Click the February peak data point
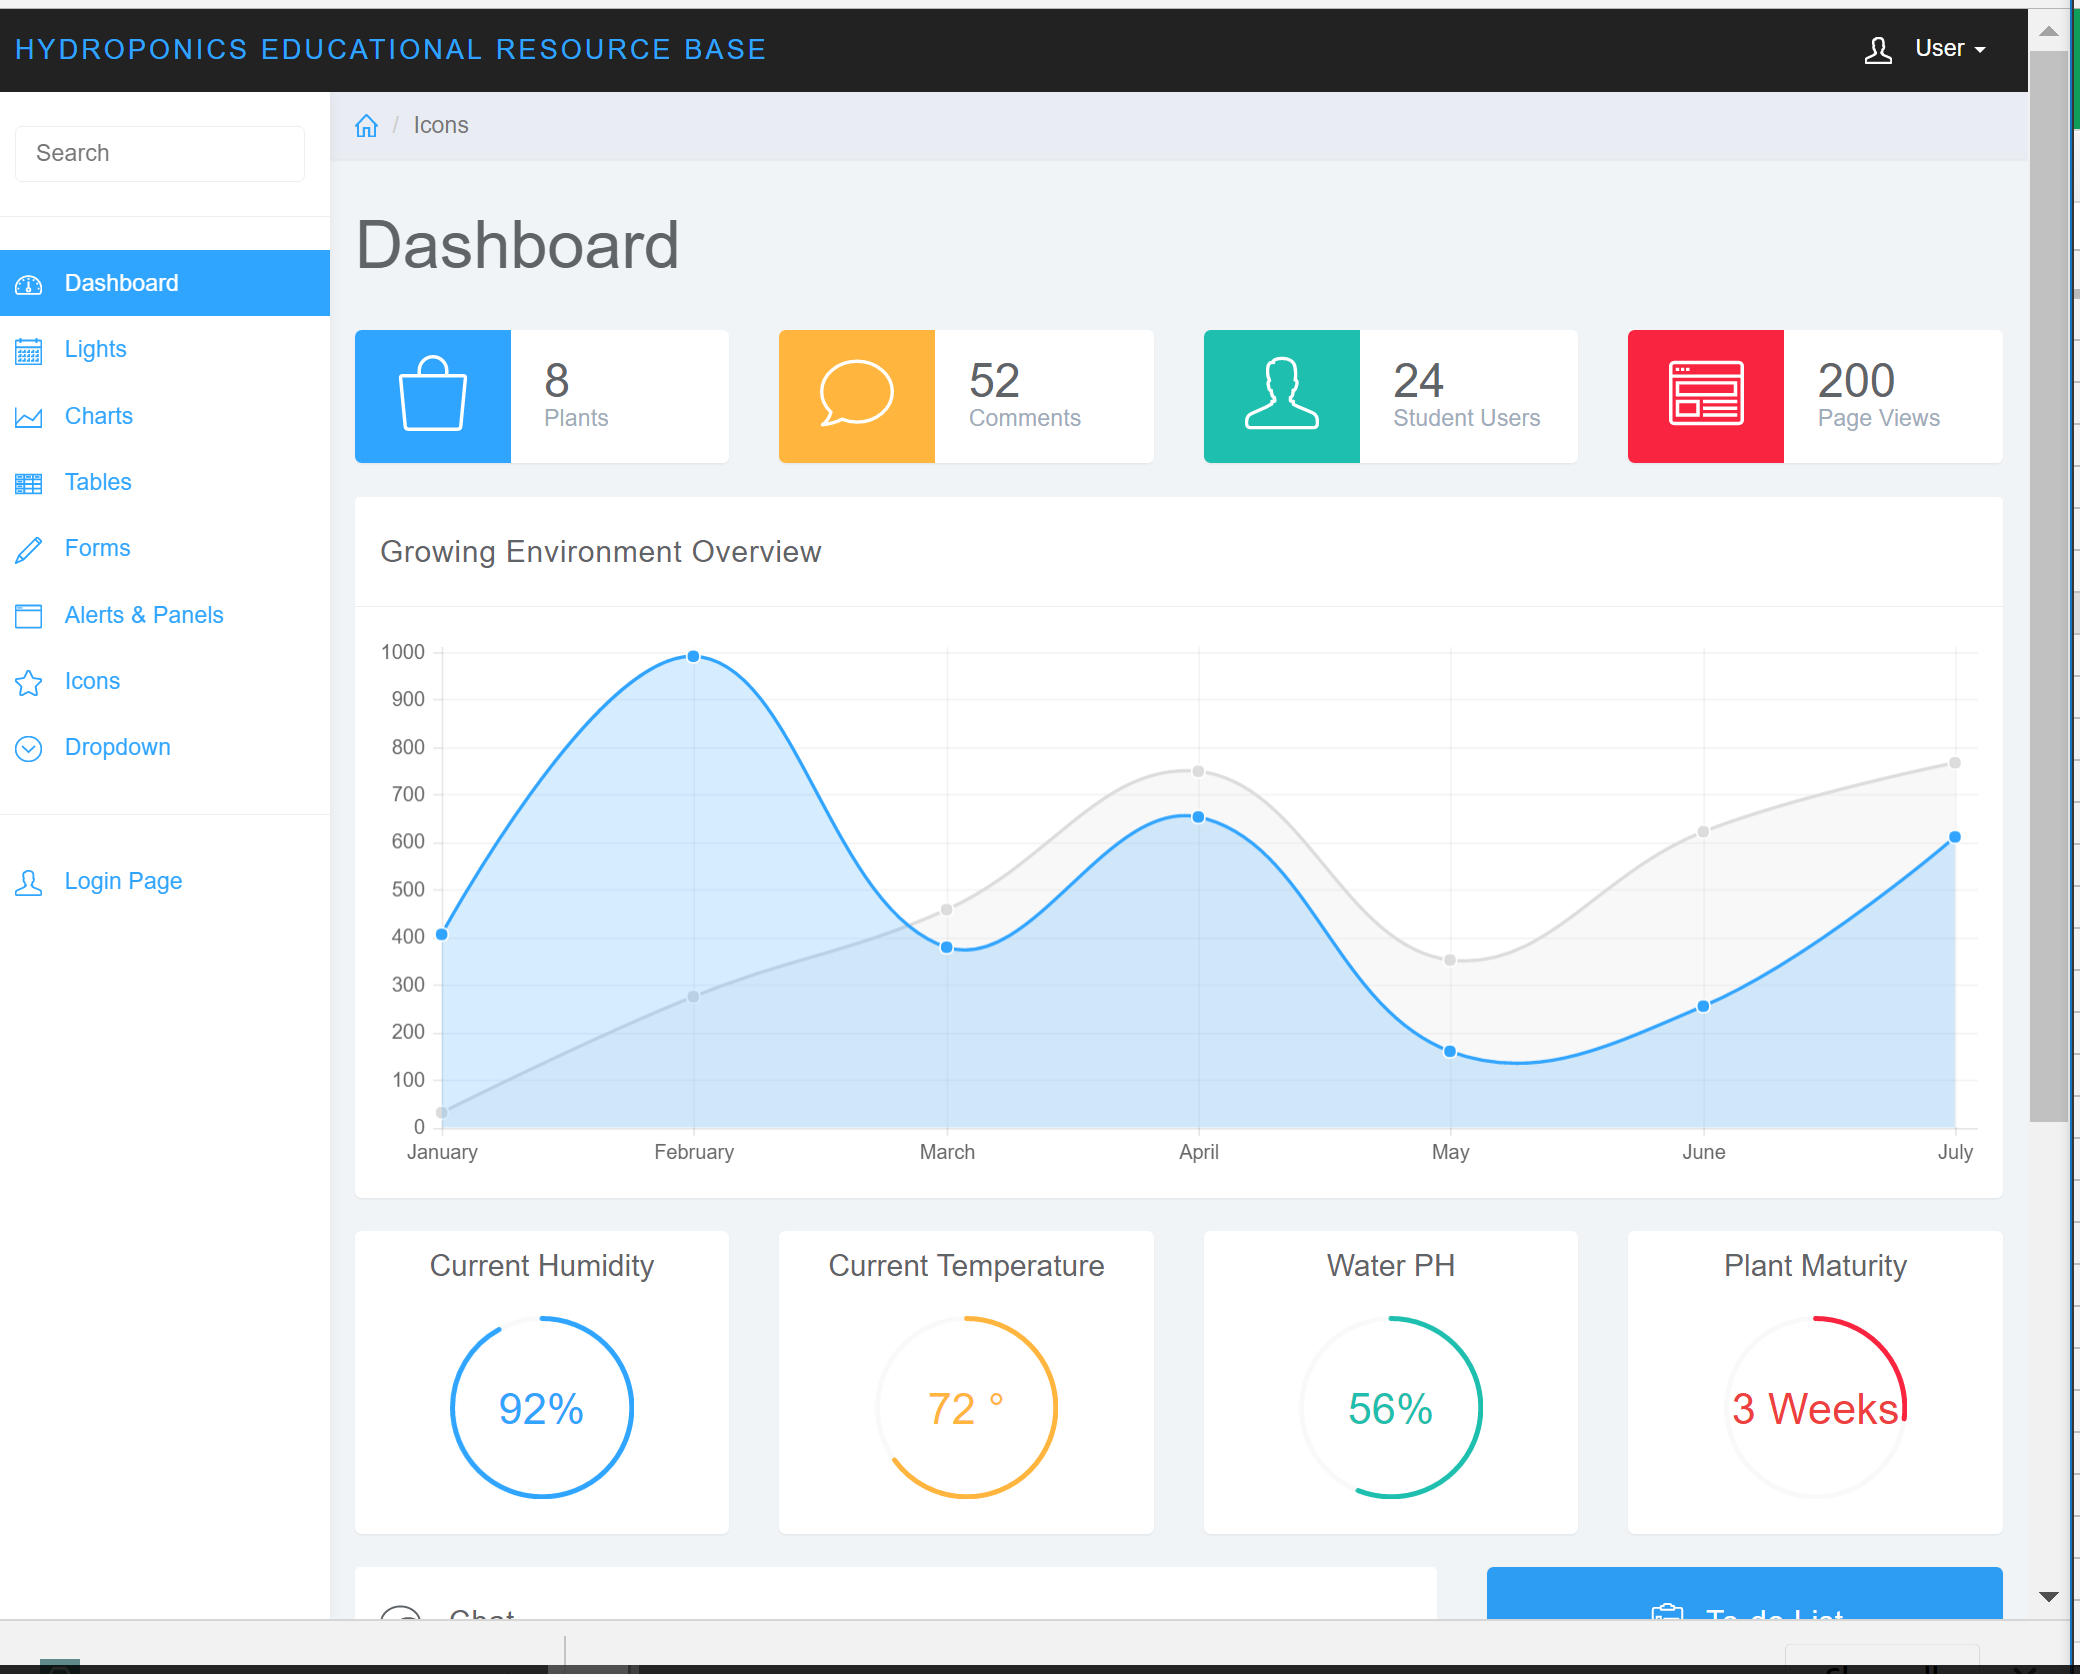2080x1674 pixels. click(693, 657)
